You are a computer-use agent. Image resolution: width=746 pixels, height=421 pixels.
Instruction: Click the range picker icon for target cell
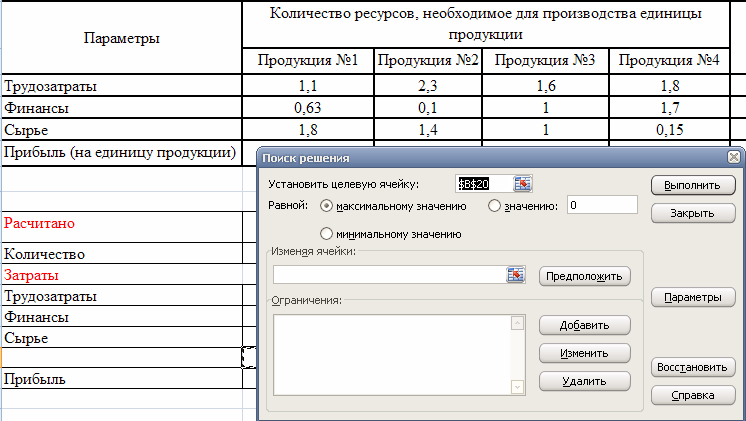[x=522, y=184]
